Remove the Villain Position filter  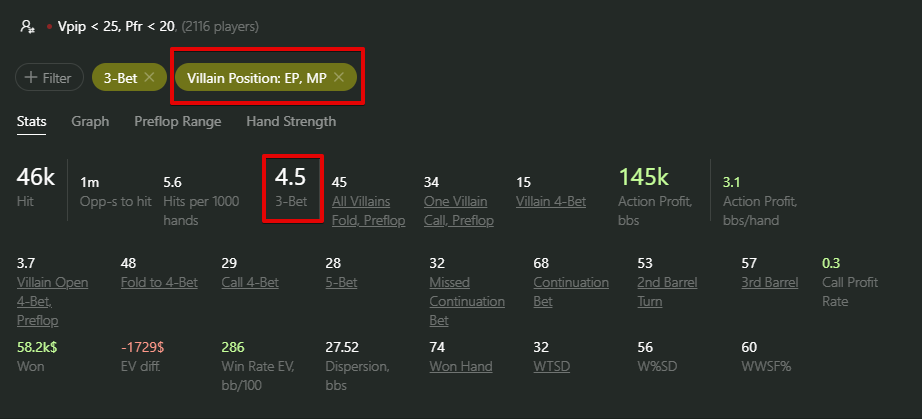[339, 78]
